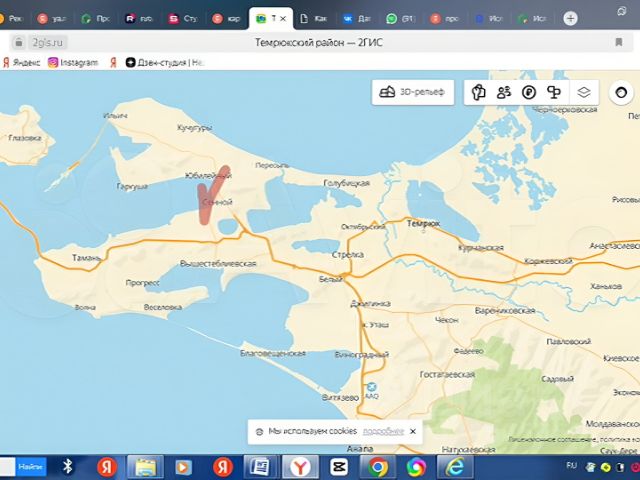Image resolution: width=640 pixels, height=480 pixels.
Task: Switch to the кар tab
Action: 227,18
